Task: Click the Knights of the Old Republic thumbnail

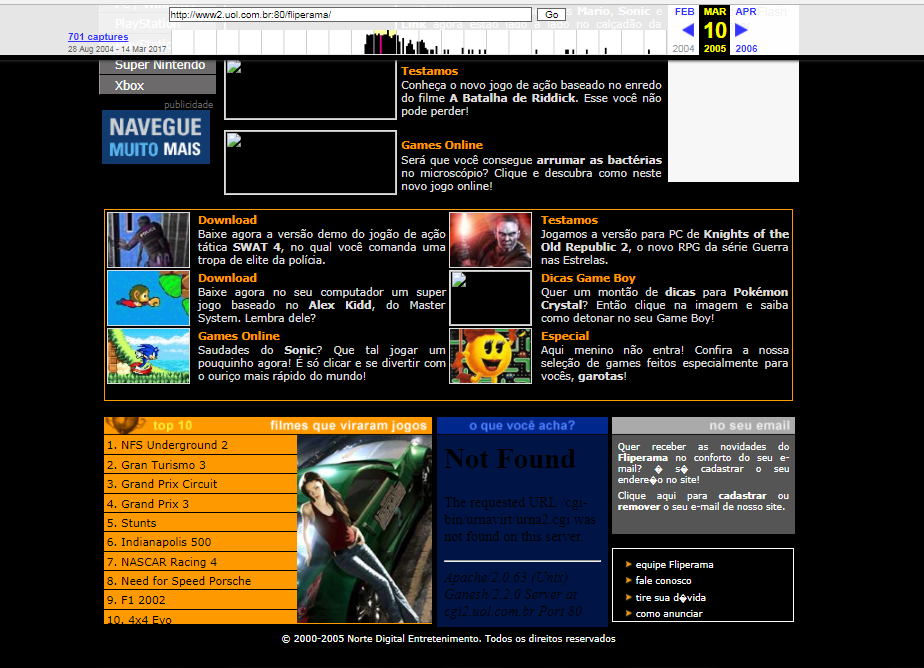Action: [x=490, y=240]
